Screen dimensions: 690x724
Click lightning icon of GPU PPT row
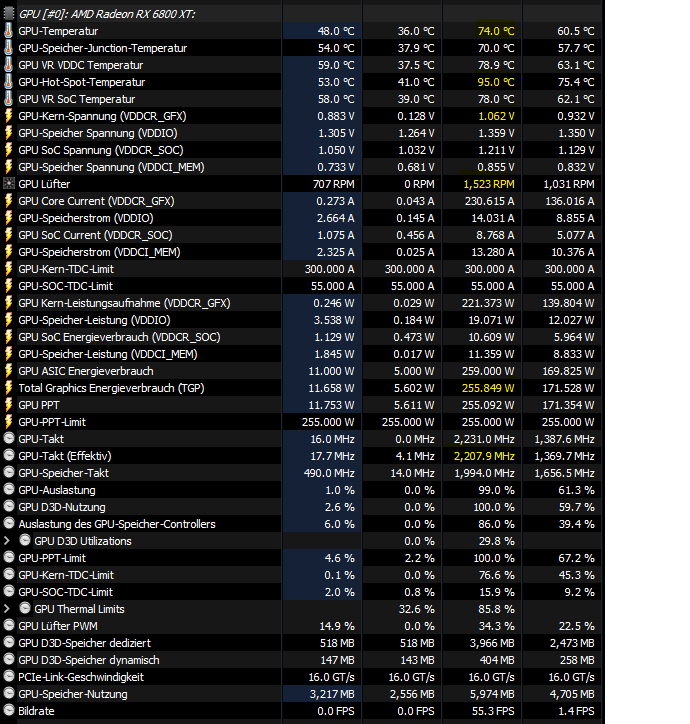point(8,405)
